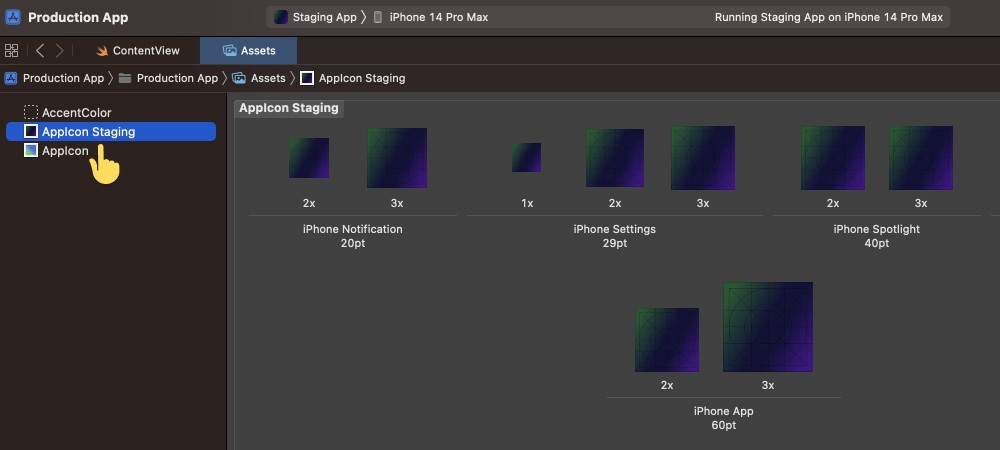Open the AppIcon Staging breadcrumb item

[x=353, y=78]
